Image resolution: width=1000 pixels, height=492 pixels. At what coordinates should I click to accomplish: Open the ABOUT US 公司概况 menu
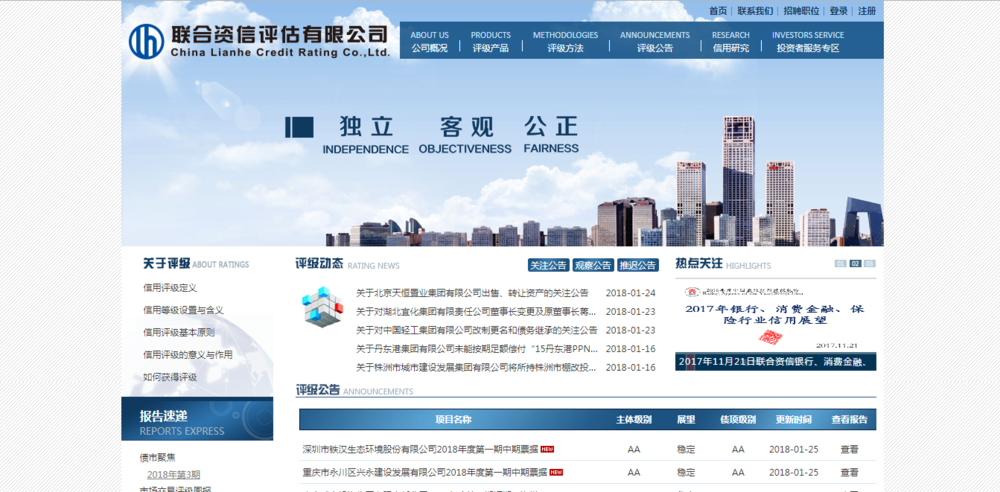pyautogui.click(x=429, y=41)
